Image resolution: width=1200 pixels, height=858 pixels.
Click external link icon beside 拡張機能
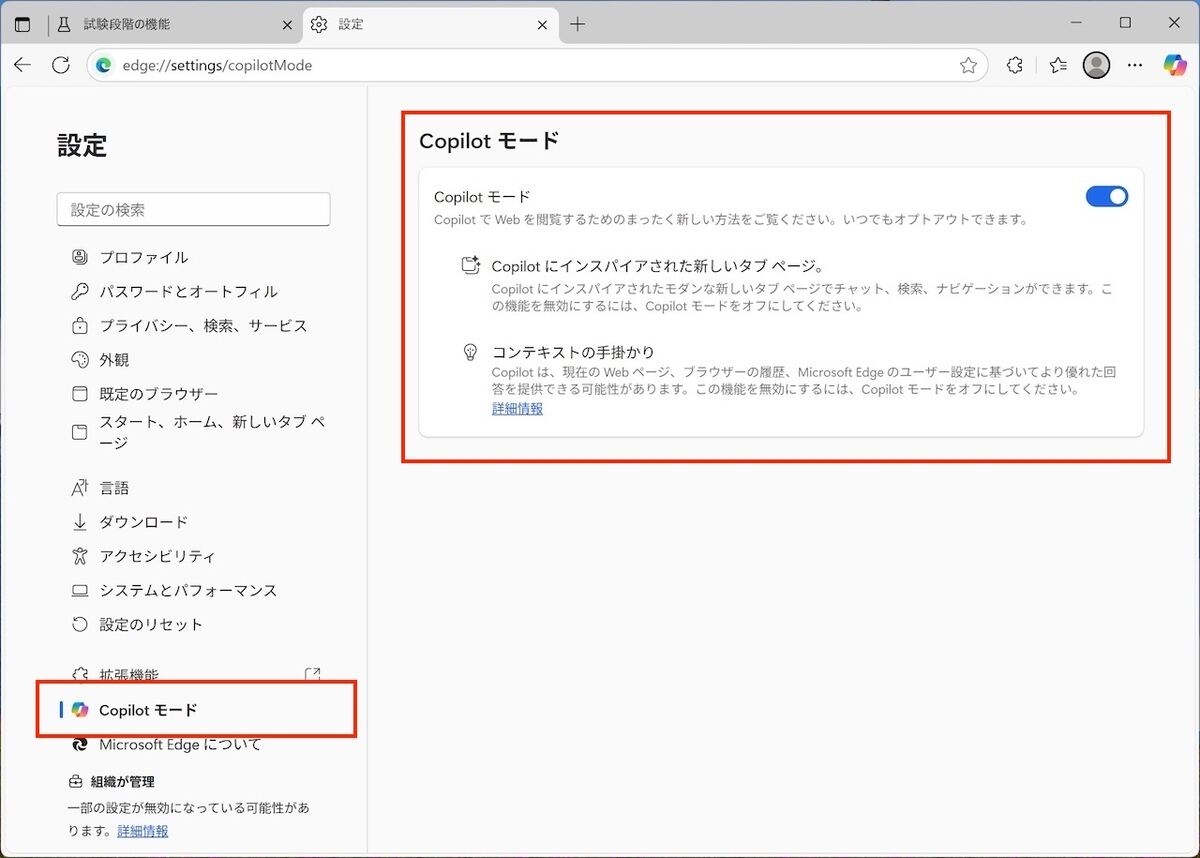point(312,675)
